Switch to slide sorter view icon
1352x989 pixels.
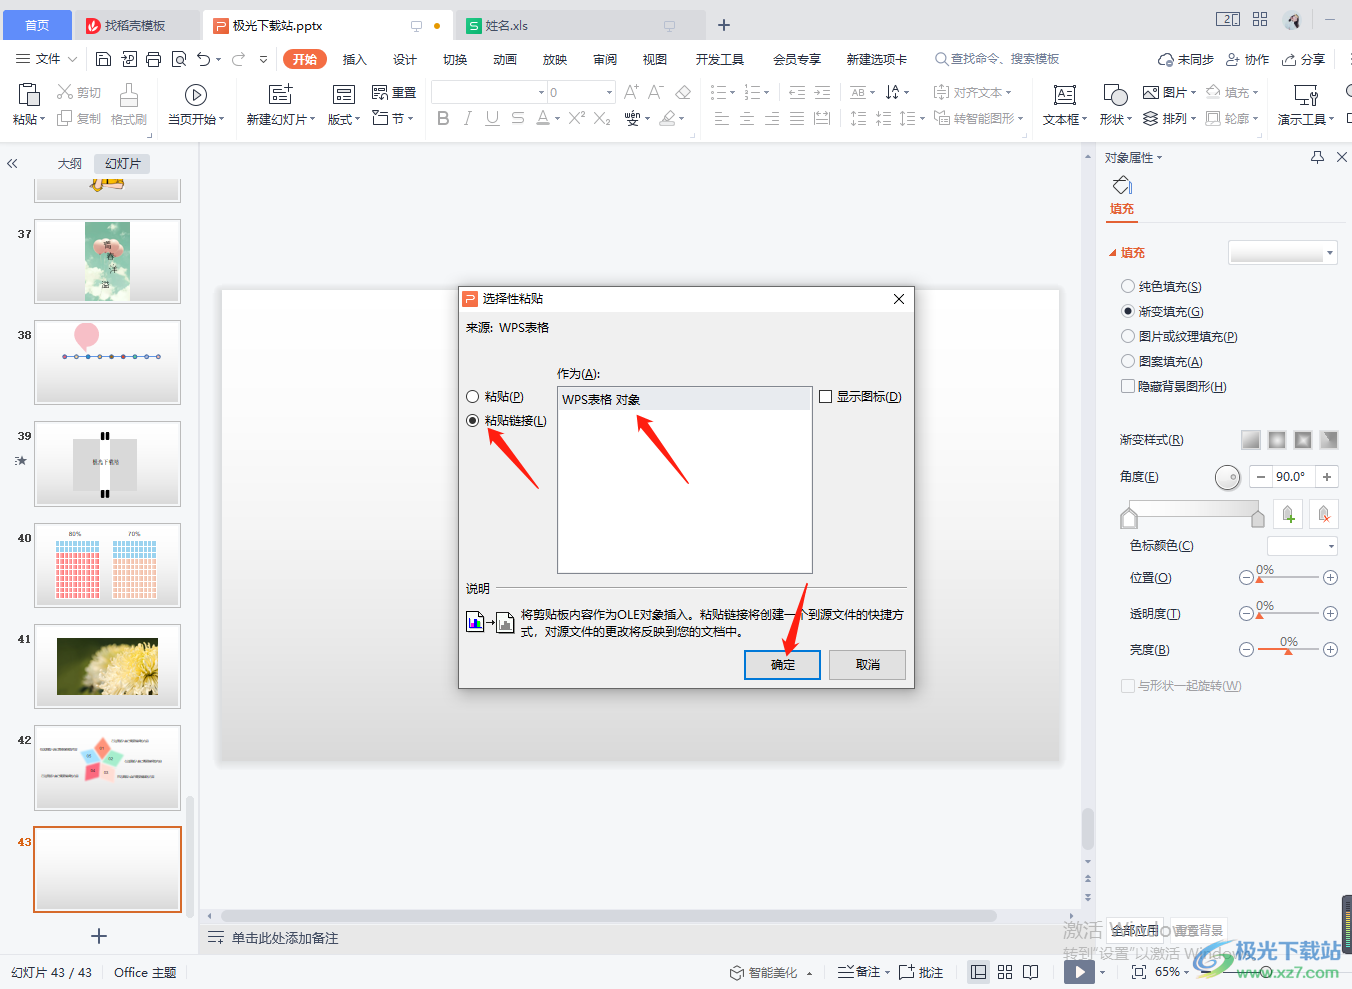pyautogui.click(x=1005, y=972)
